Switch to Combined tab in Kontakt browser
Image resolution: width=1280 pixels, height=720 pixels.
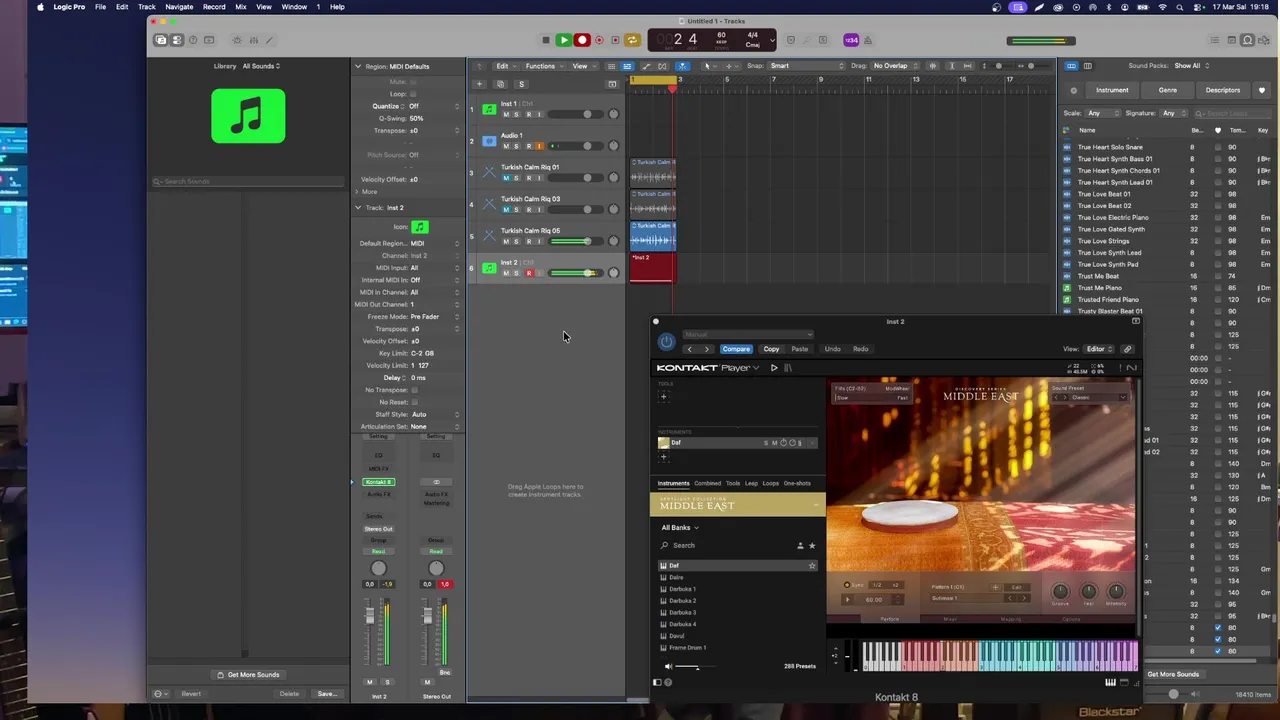tap(707, 483)
